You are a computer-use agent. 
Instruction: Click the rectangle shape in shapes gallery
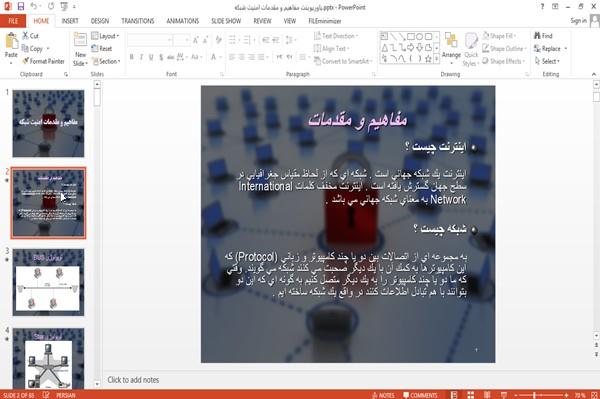(411, 37)
